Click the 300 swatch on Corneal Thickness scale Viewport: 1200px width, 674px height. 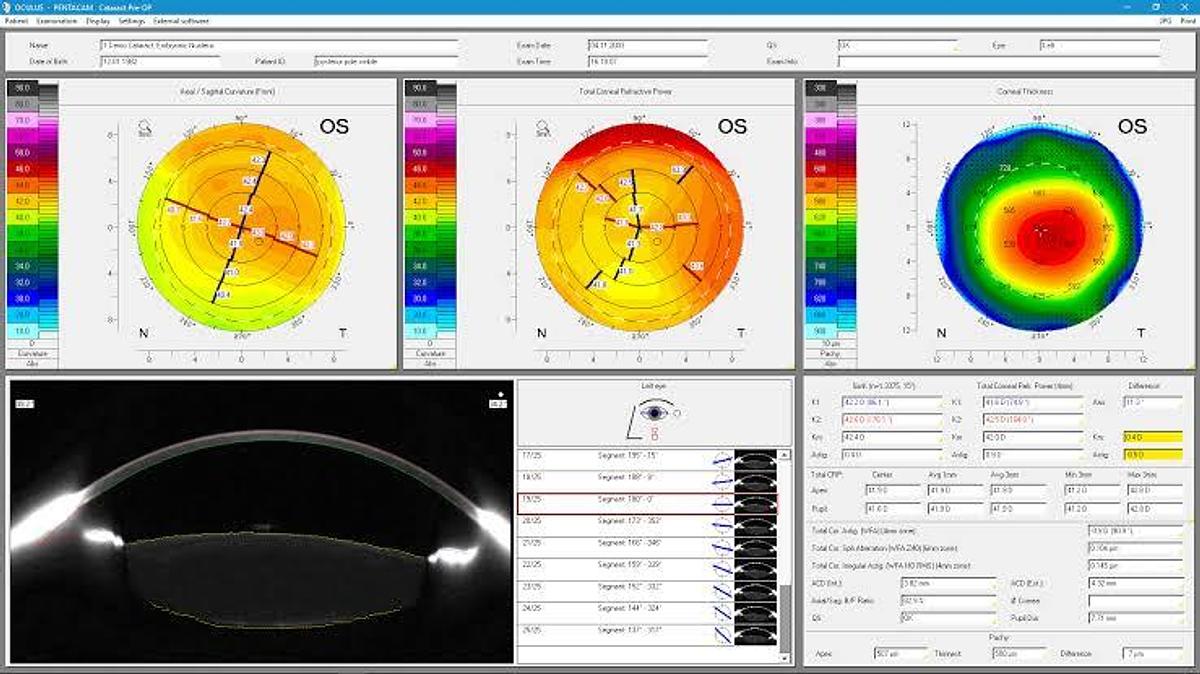820,88
